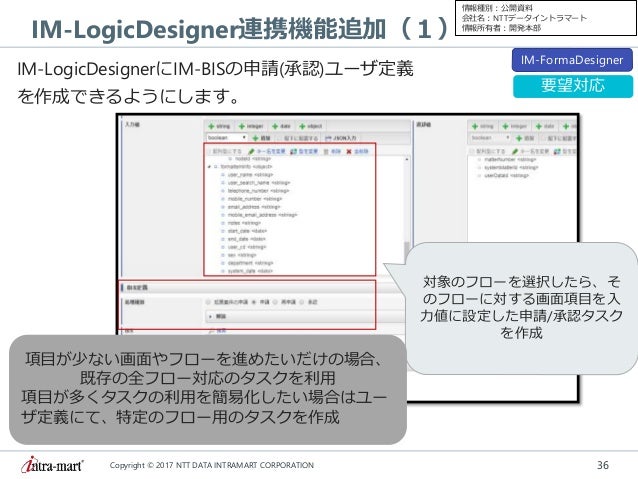Add a string item in input panel
The height and width of the screenshot is (479, 638).
tap(219, 126)
